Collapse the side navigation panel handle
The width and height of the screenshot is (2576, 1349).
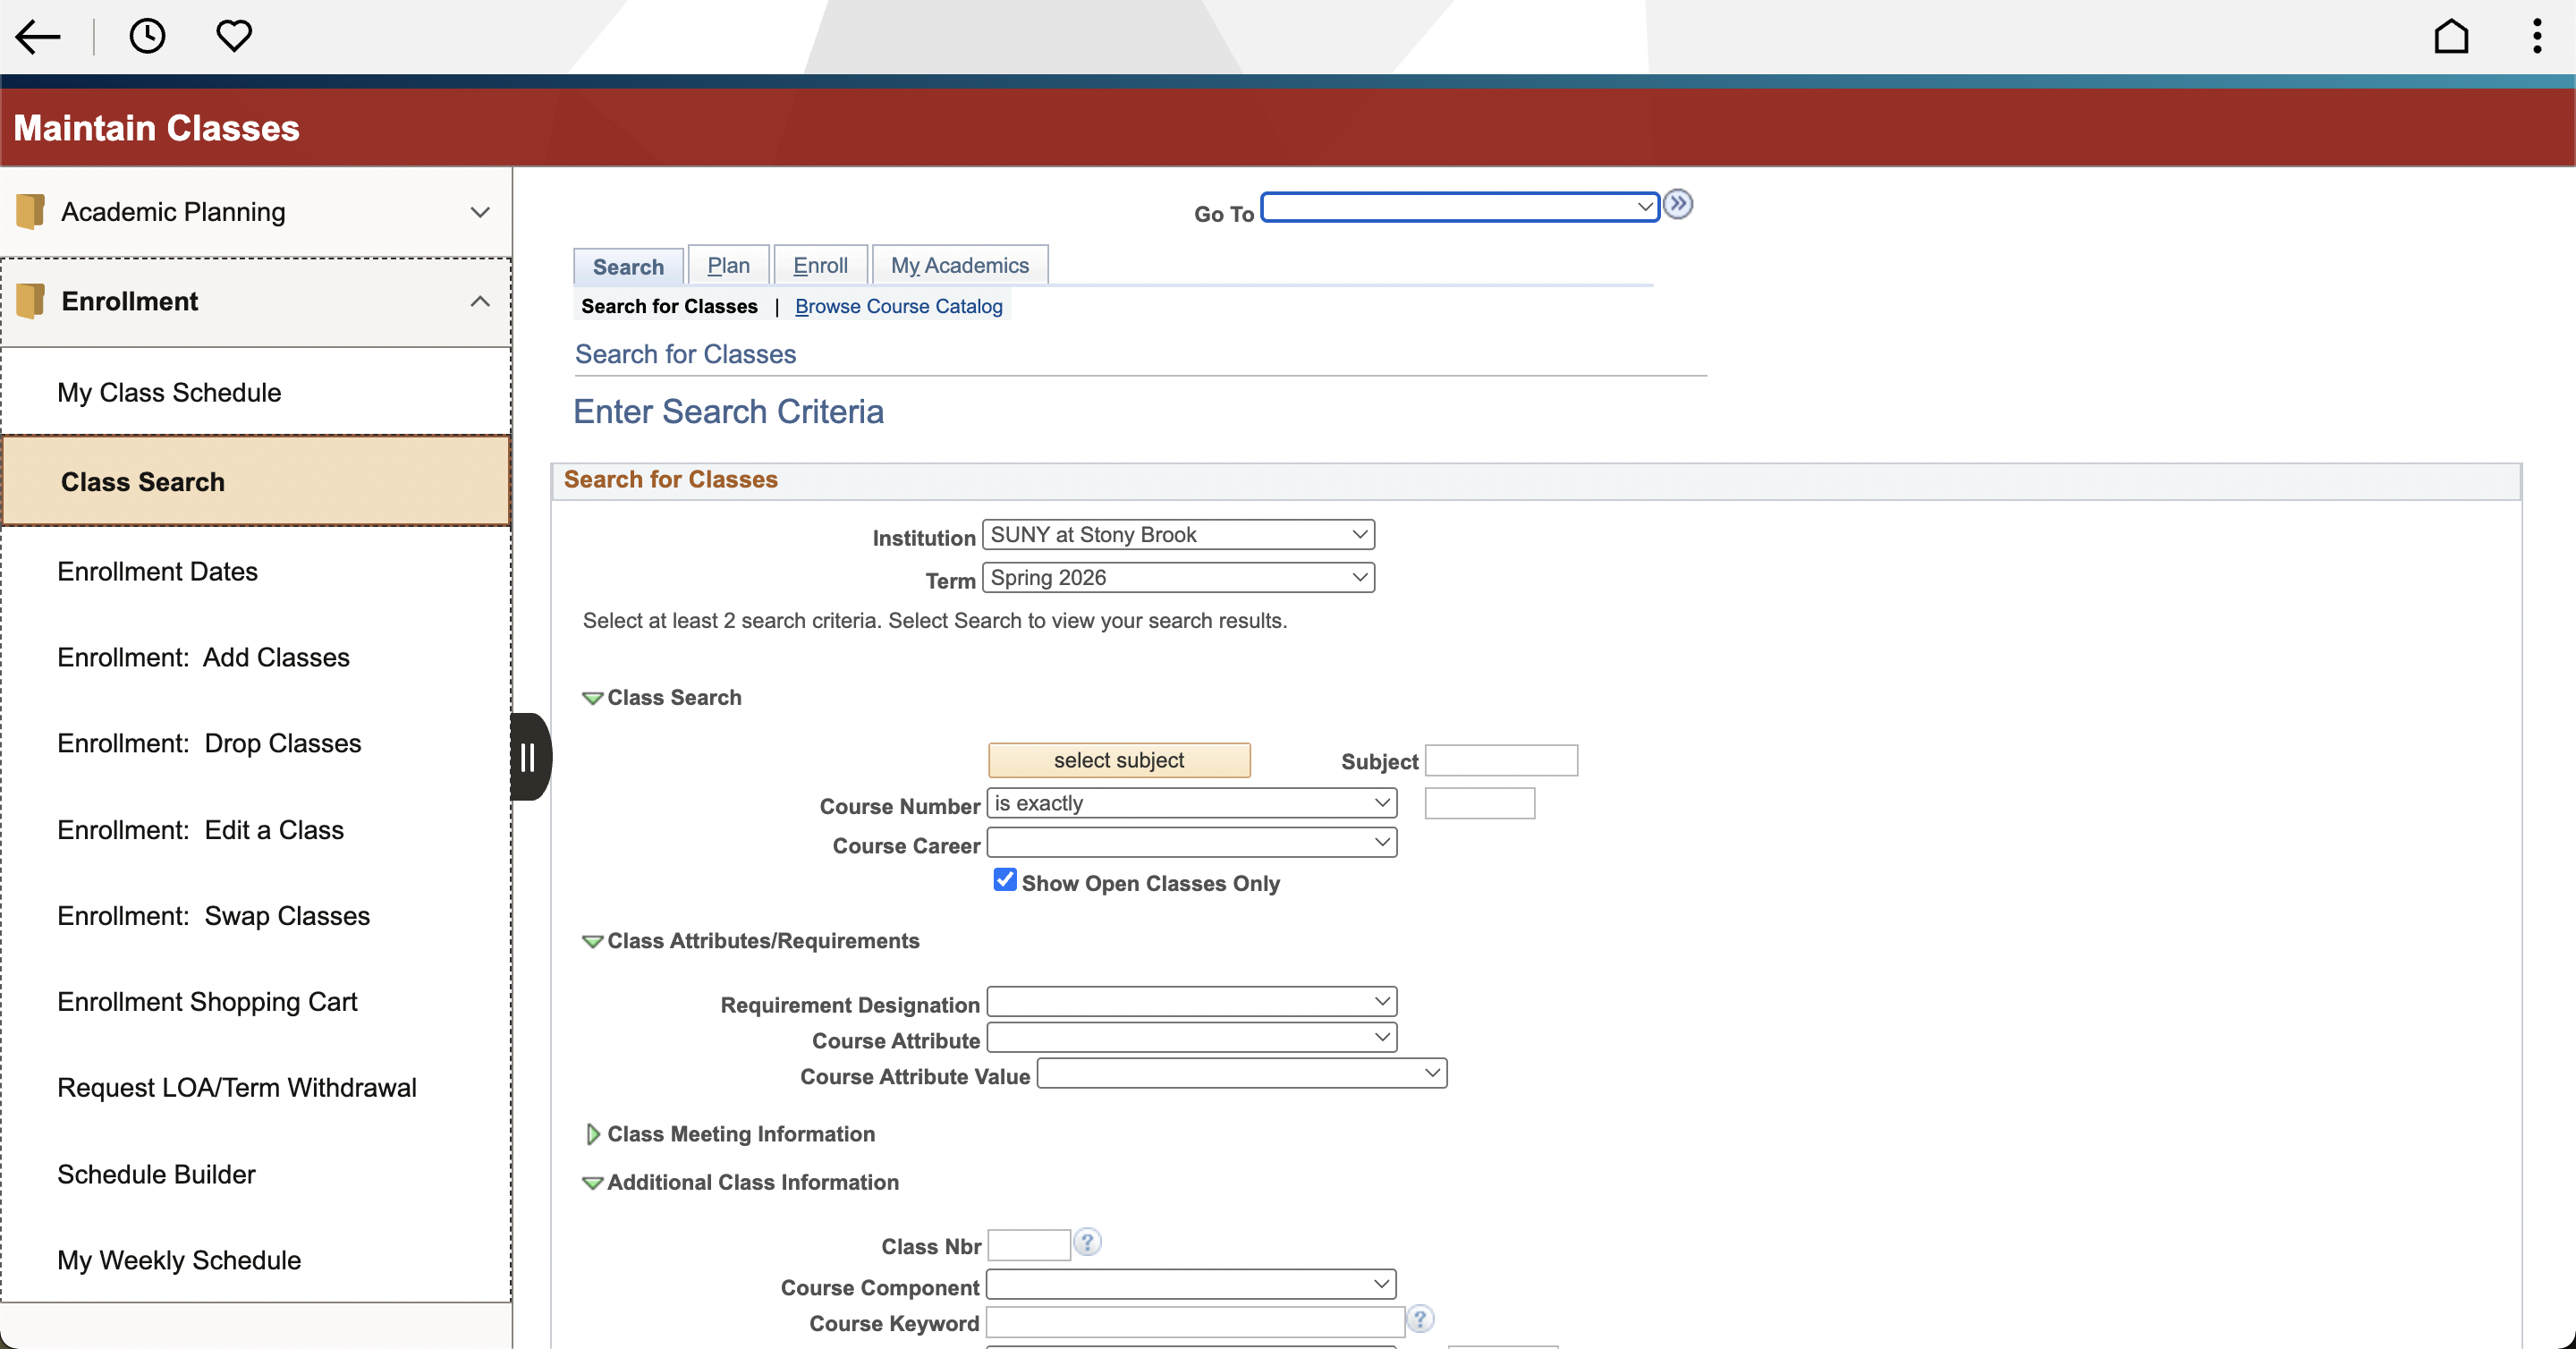pyautogui.click(x=530, y=757)
